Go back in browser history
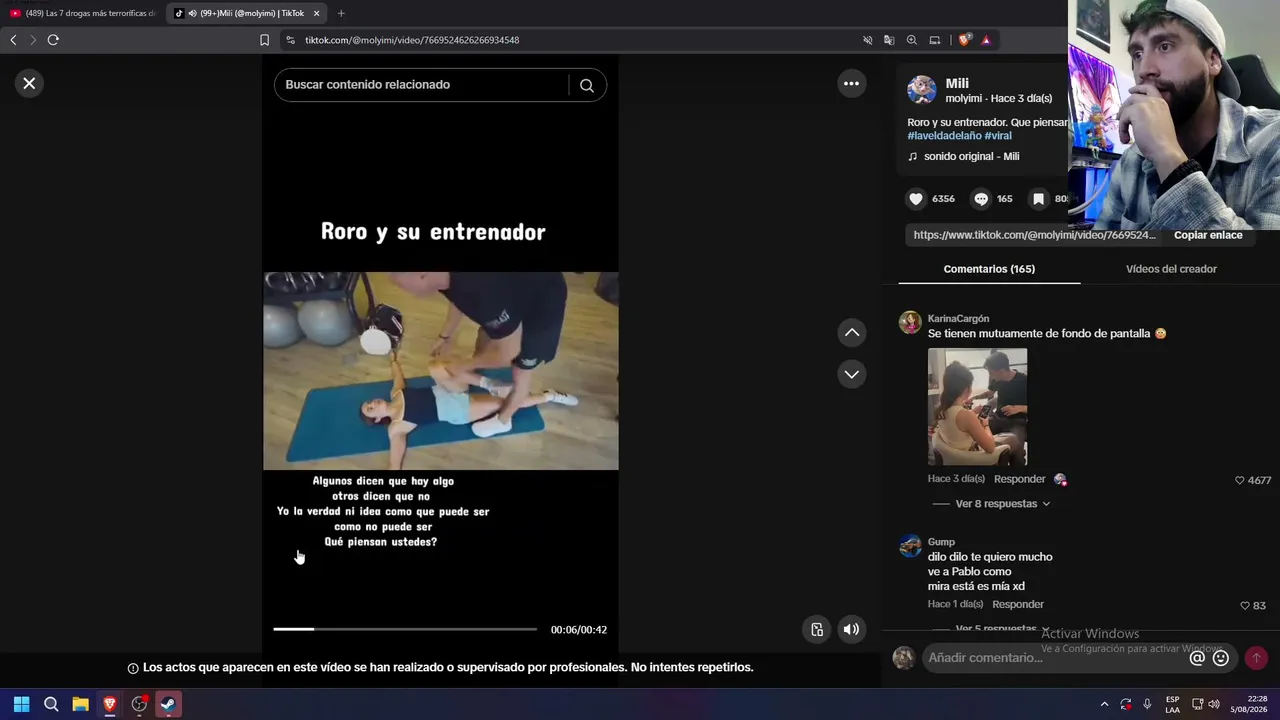1280x720 pixels. [13, 40]
